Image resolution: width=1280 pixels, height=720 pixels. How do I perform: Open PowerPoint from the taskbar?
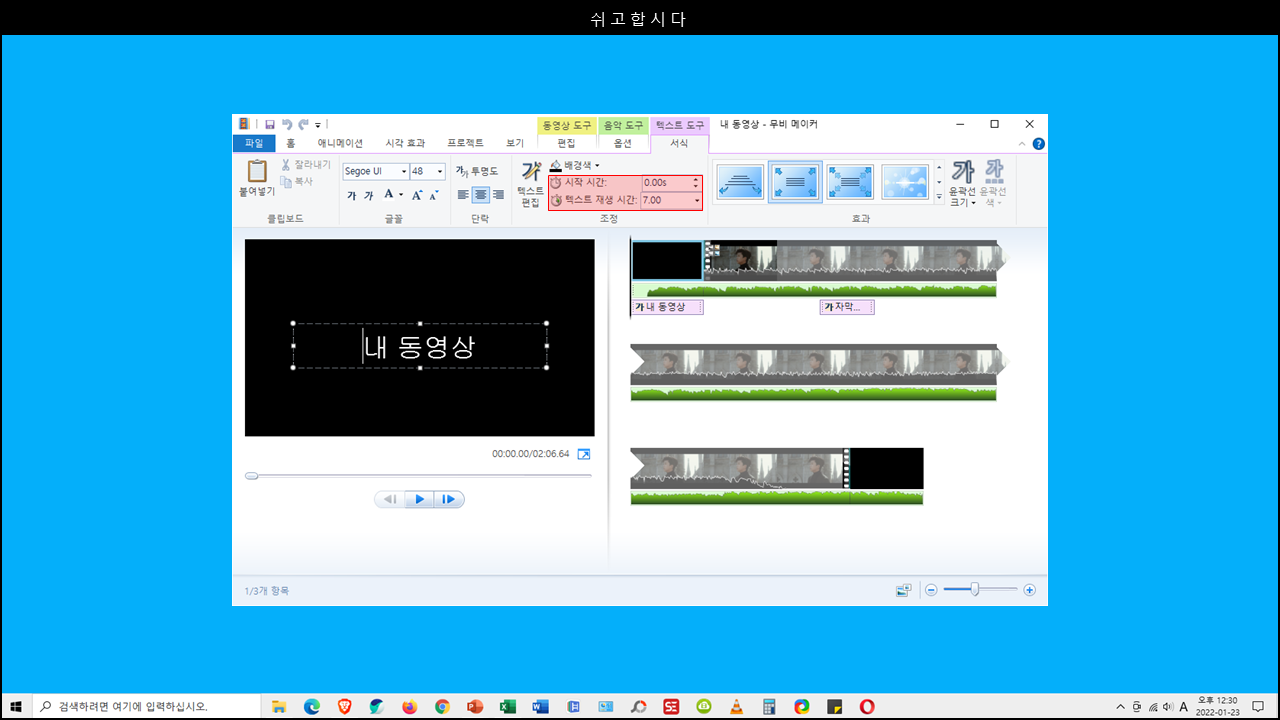(475, 706)
